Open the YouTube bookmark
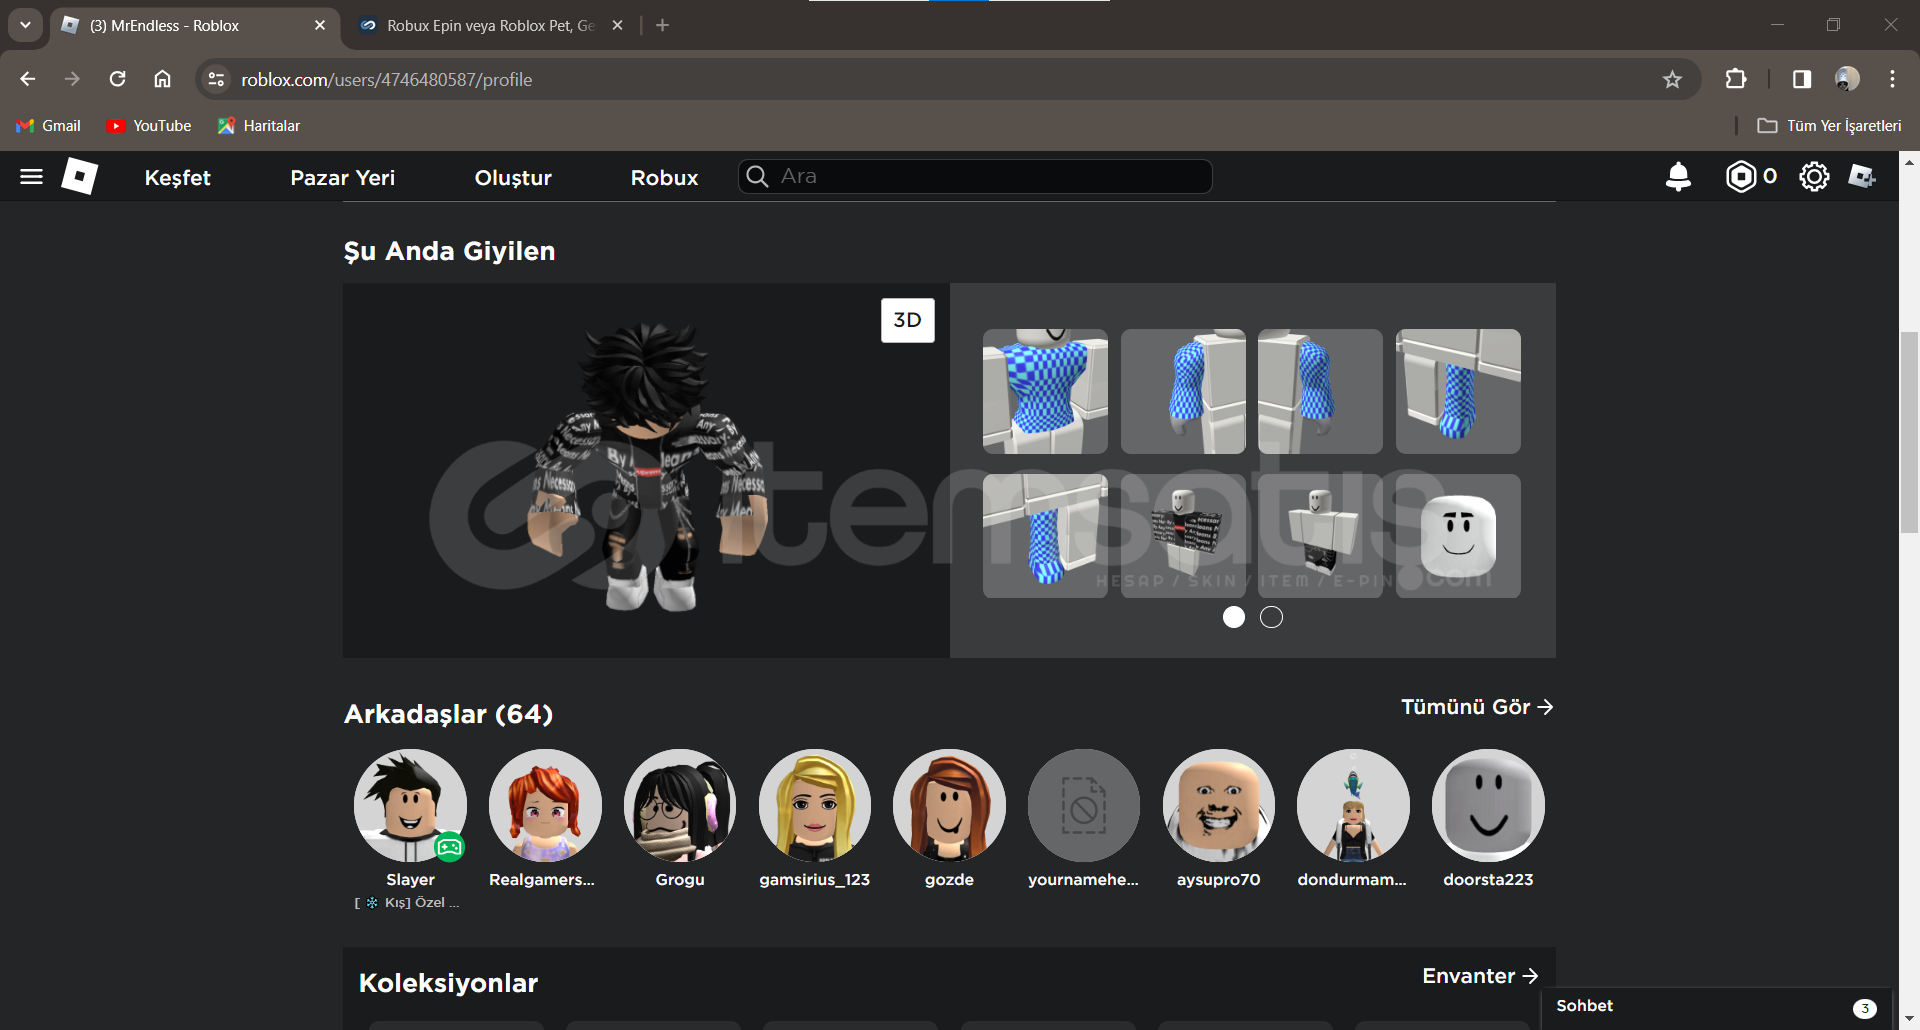Viewport: 1920px width, 1030px height. [149, 126]
